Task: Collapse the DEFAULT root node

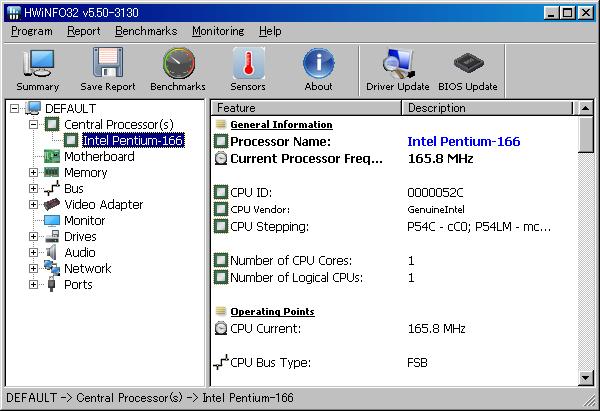Action: [x=14, y=109]
